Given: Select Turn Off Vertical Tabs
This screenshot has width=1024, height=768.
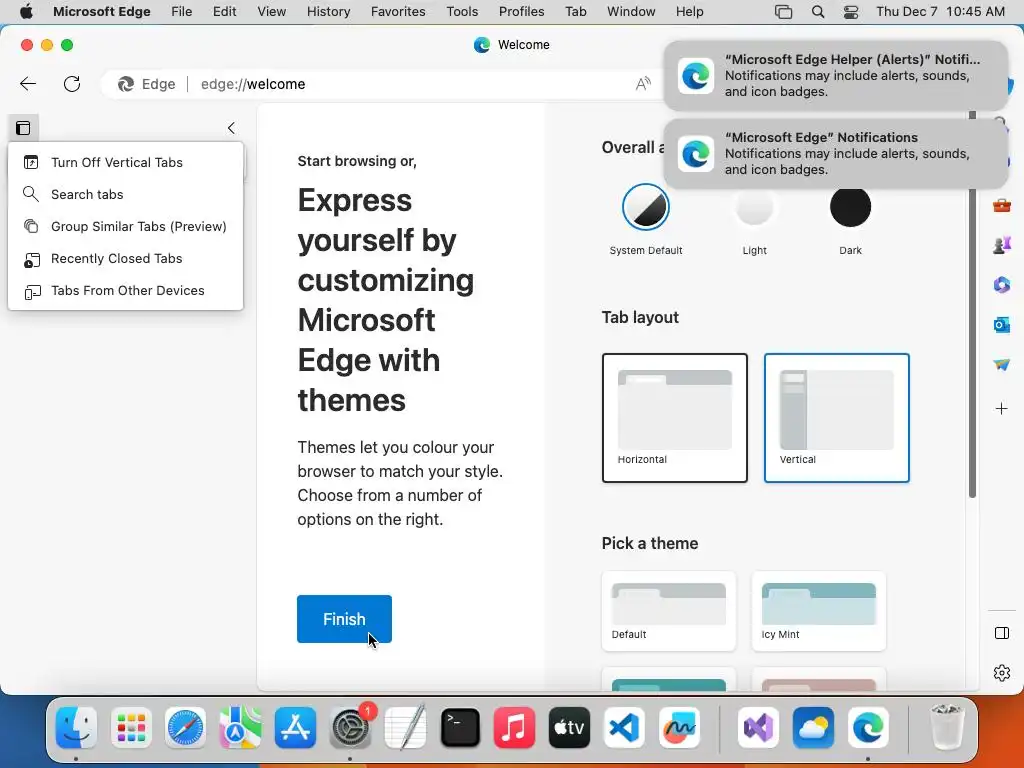Looking at the screenshot, I should (125, 162).
